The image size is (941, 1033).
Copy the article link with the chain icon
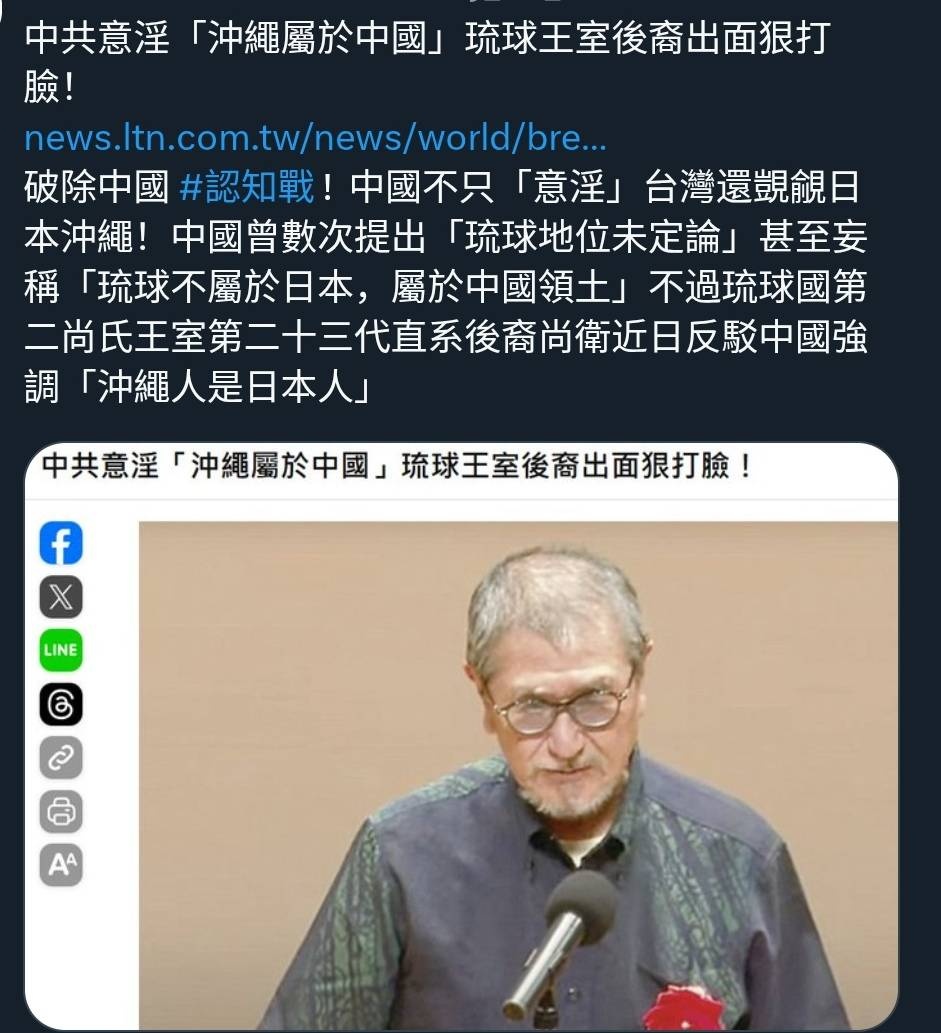pyautogui.click(x=61, y=758)
